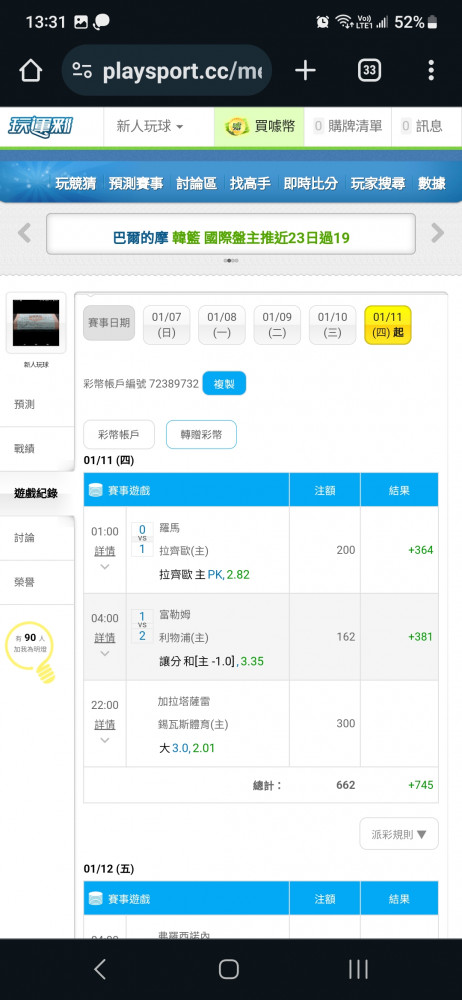Click the 轉贈彩幣 button
This screenshot has width=462, height=1000.
click(201, 435)
